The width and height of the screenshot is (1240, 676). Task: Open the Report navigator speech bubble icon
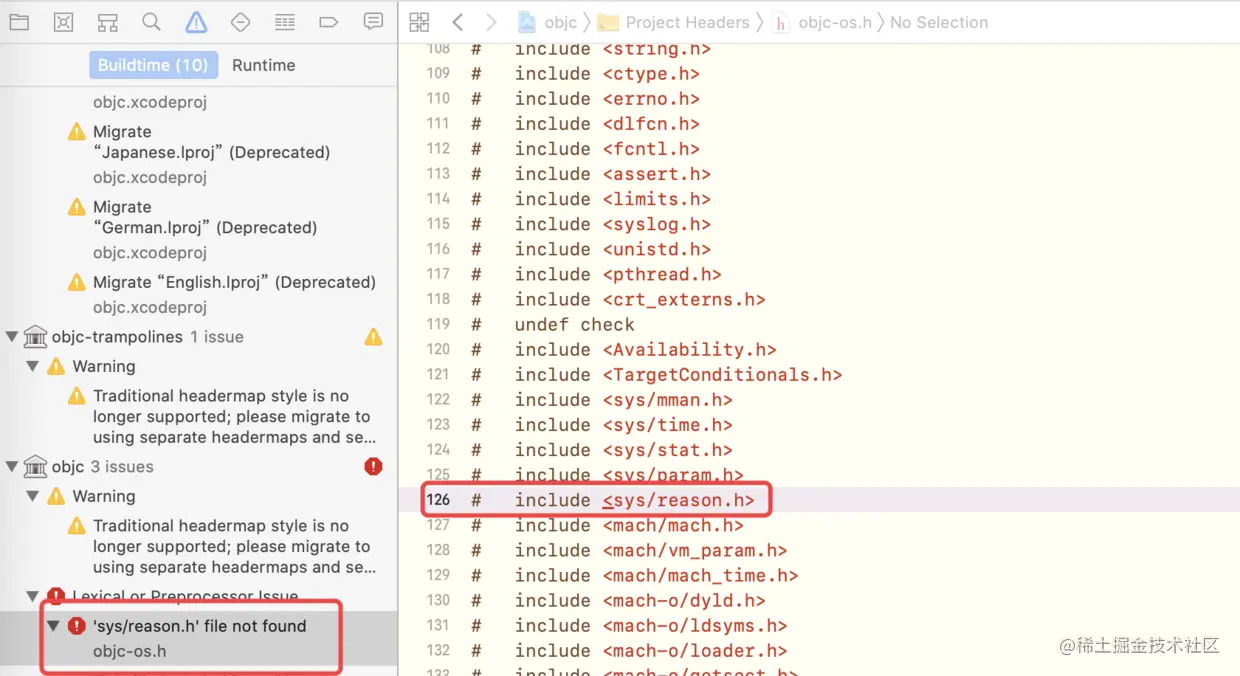[x=373, y=22]
